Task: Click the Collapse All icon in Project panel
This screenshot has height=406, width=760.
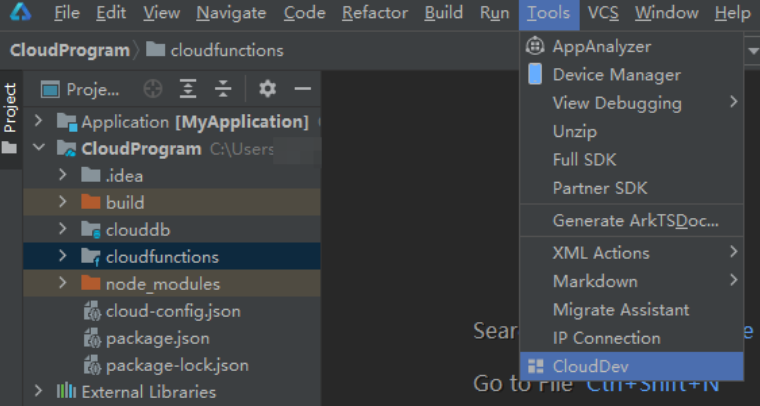Action: click(223, 89)
